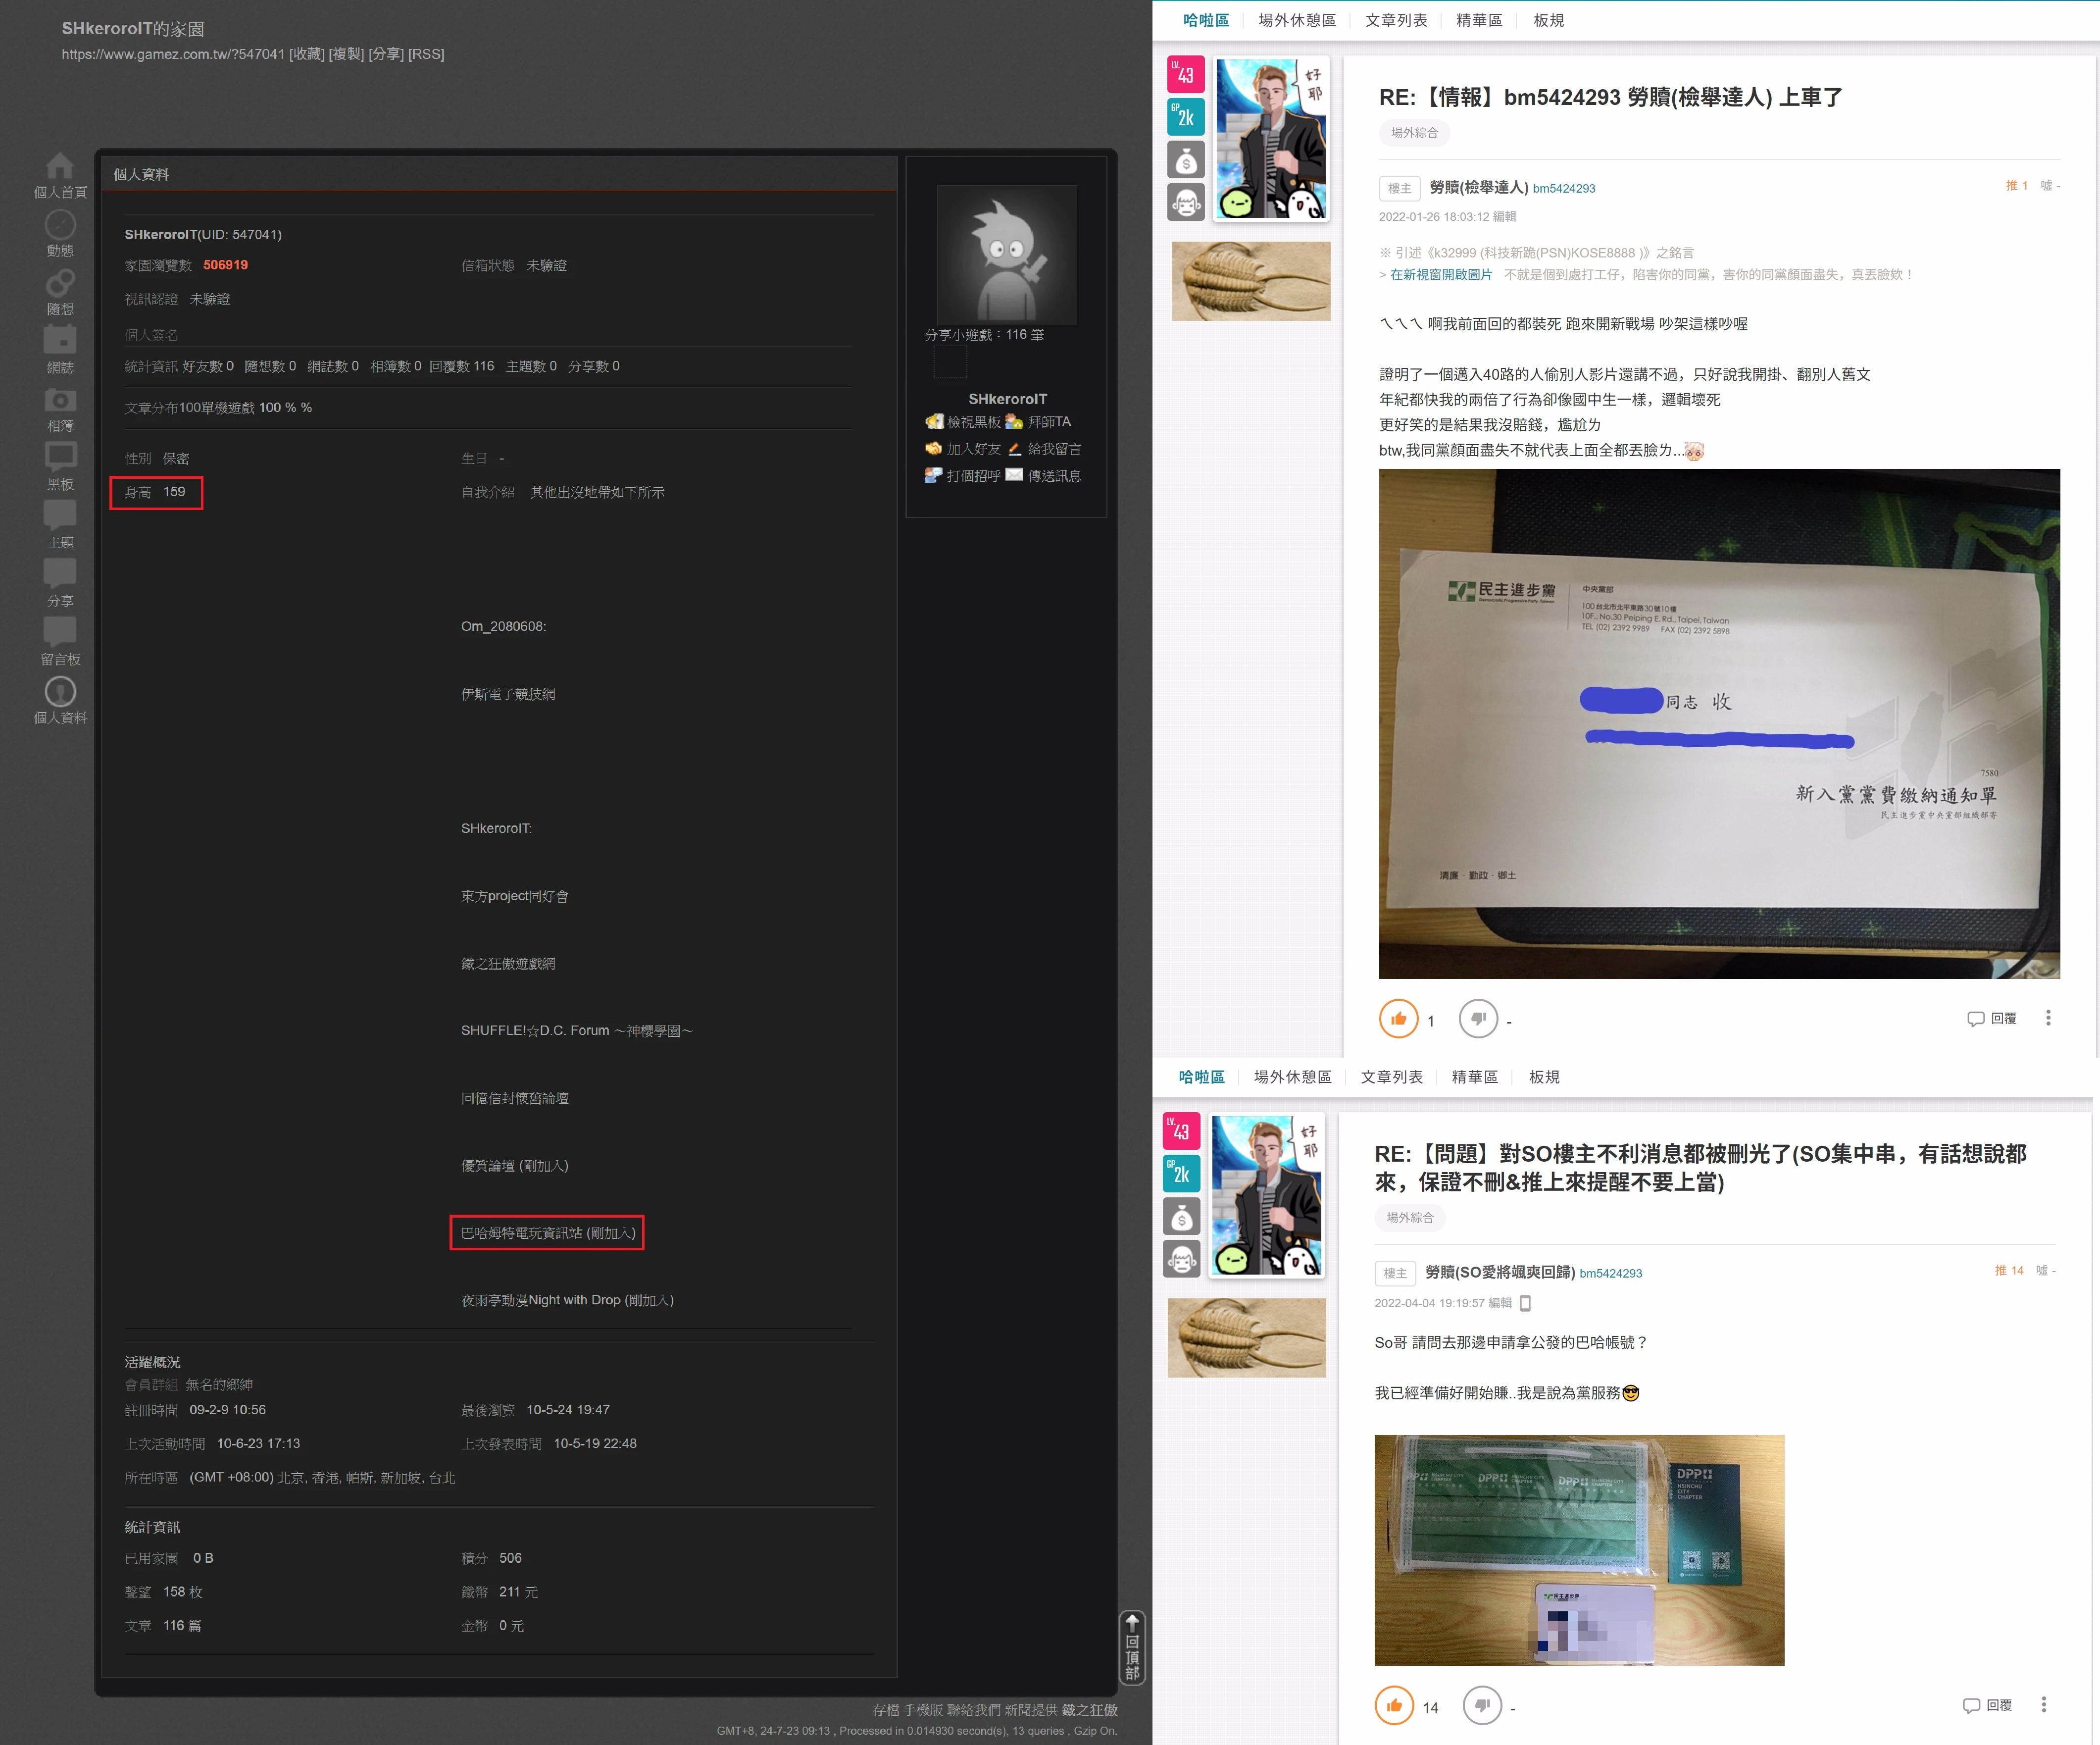Screen dimensions: 2100x1745
Task: Click thumbs-up icon on top post
Action: (1398, 1019)
